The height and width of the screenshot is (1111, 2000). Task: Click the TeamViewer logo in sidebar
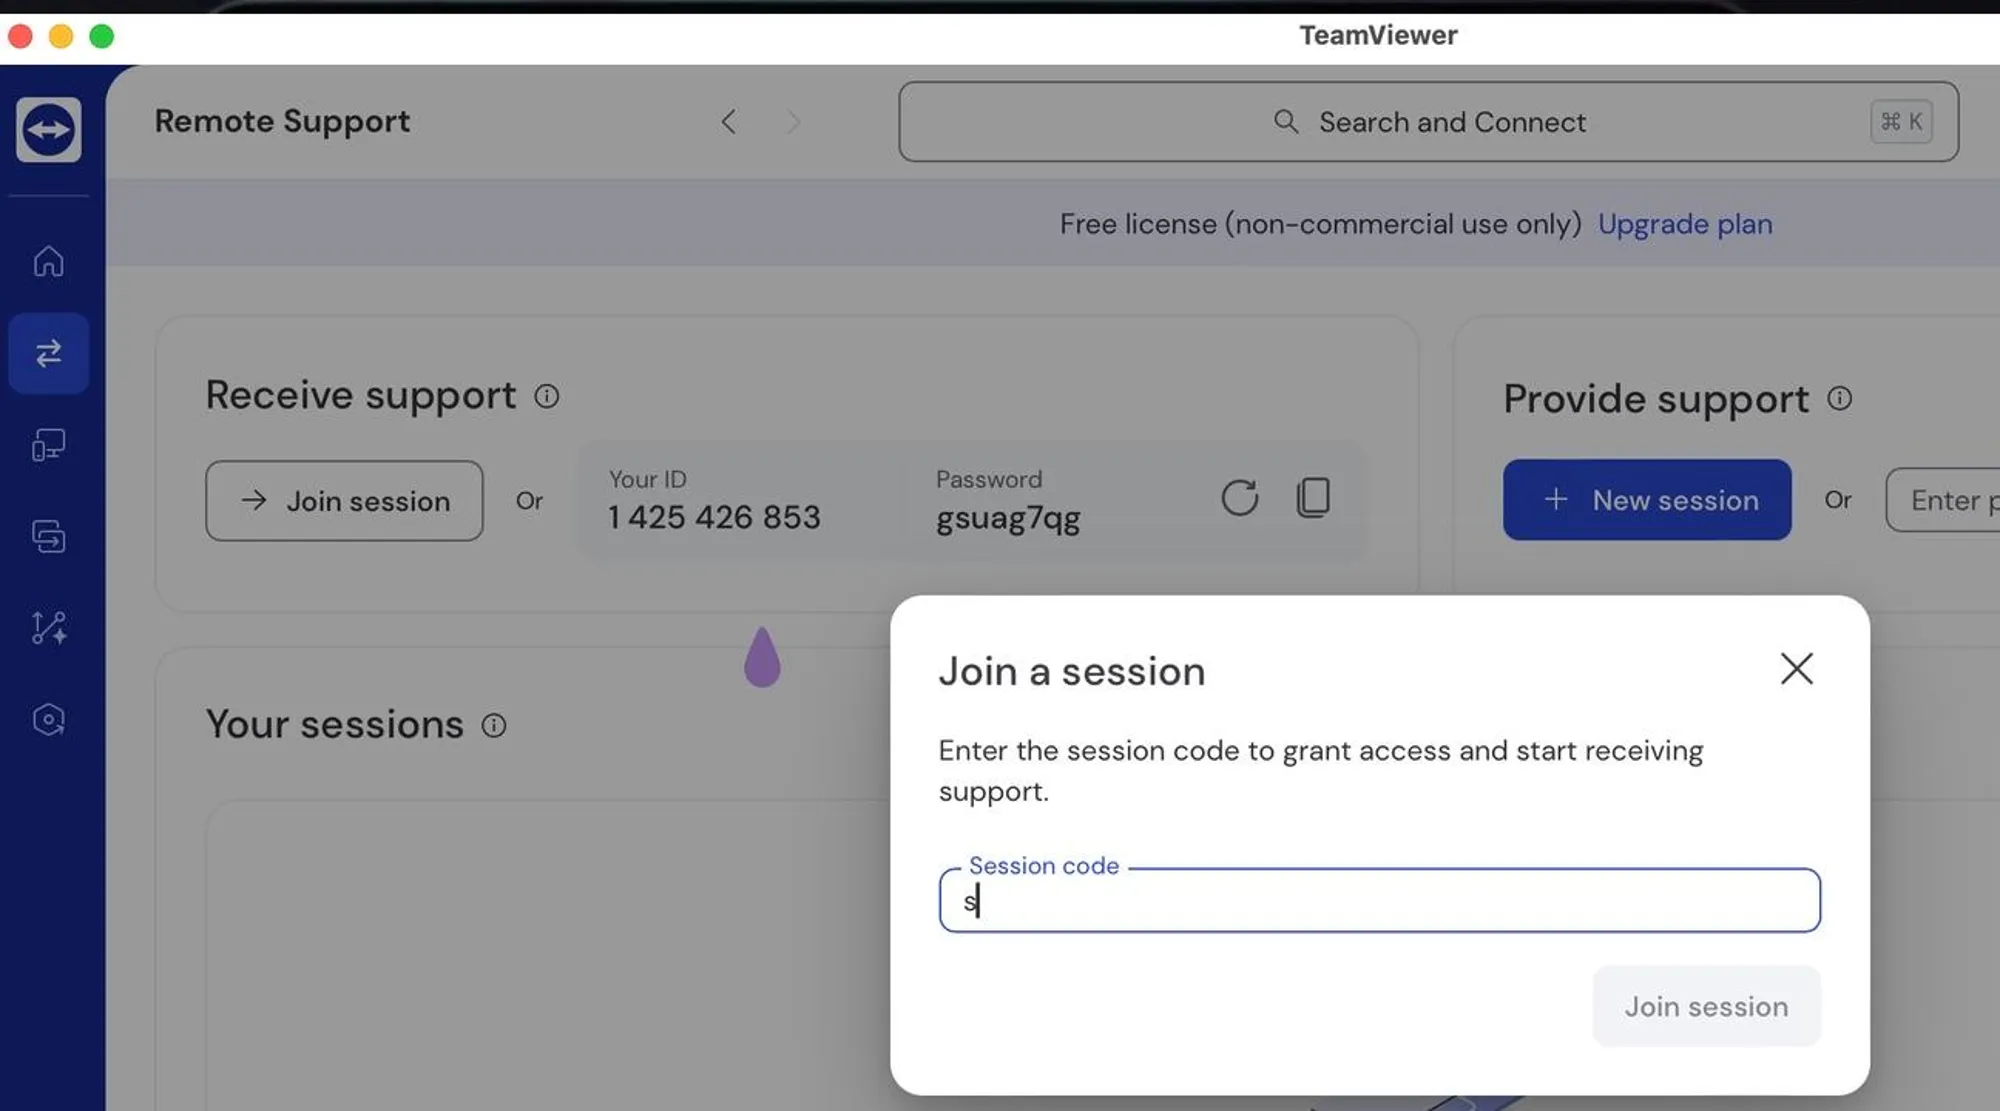tap(48, 129)
